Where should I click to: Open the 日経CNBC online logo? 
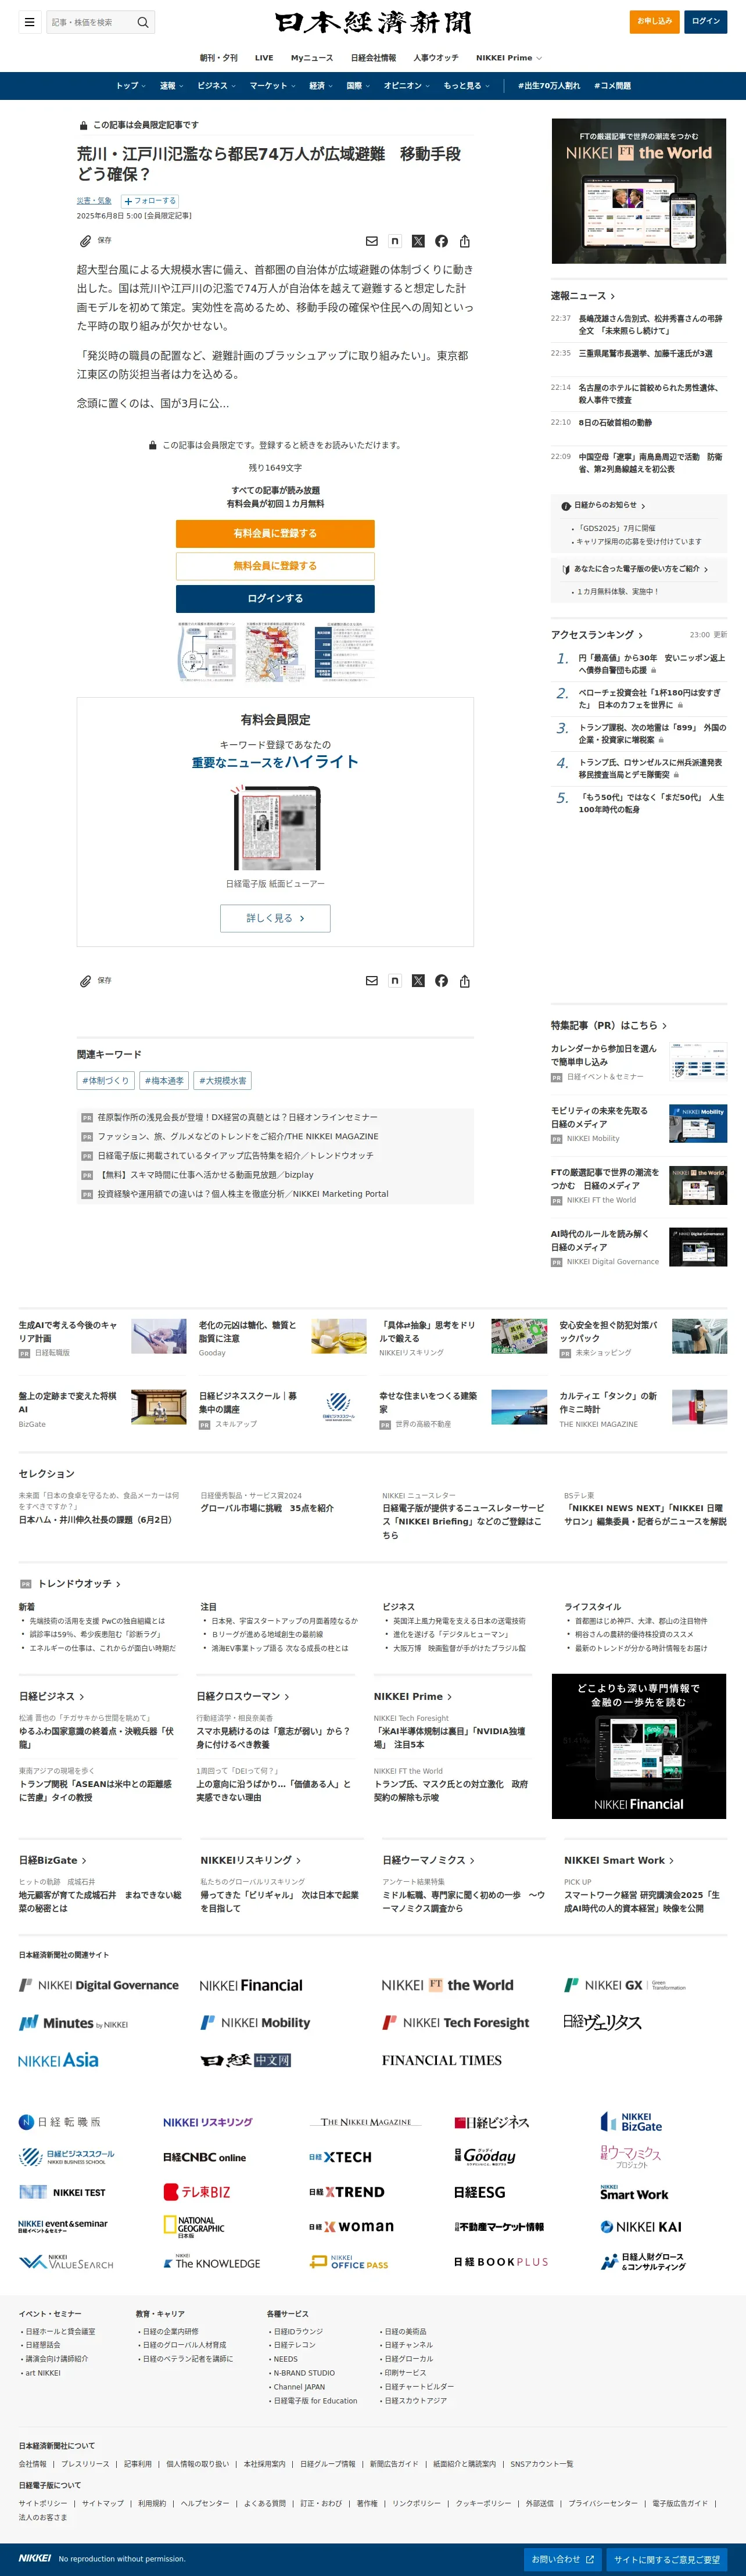pyautogui.click(x=204, y=2157)
